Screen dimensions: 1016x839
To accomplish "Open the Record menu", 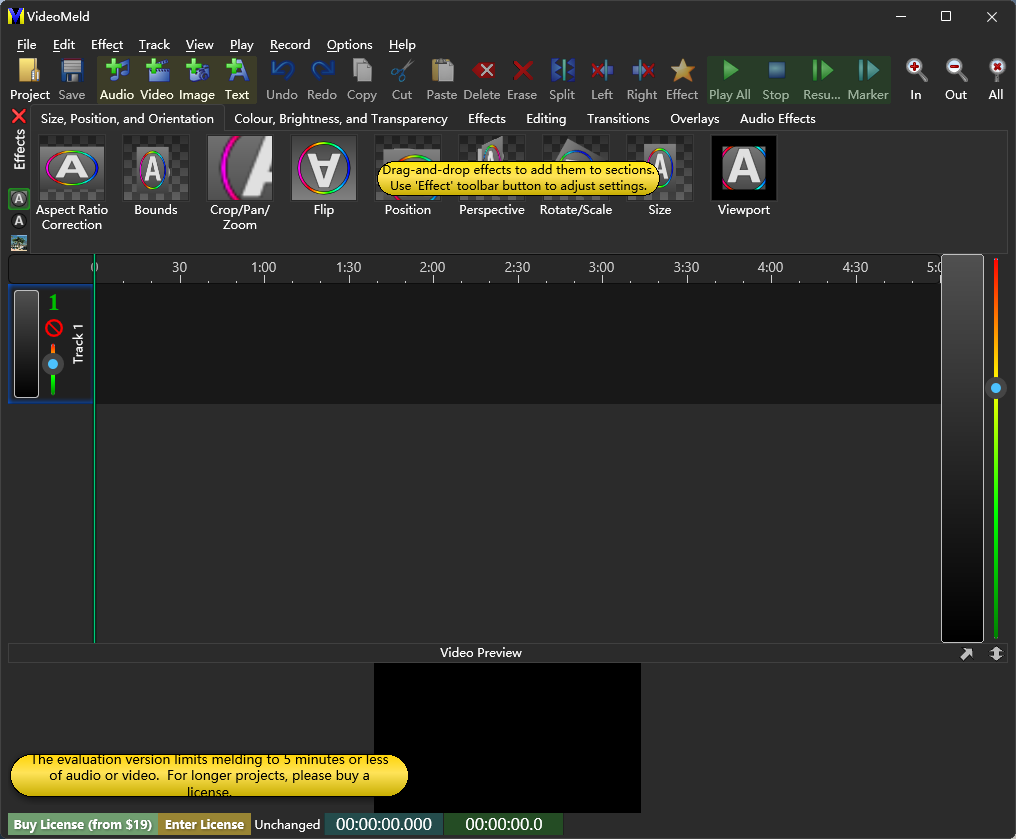I will [290, 45].
